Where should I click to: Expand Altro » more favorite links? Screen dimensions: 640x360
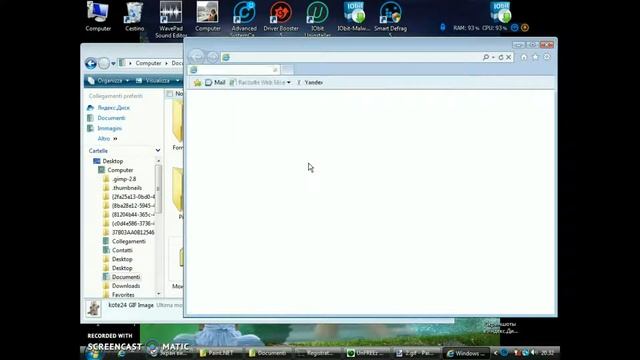coord(107,139)
